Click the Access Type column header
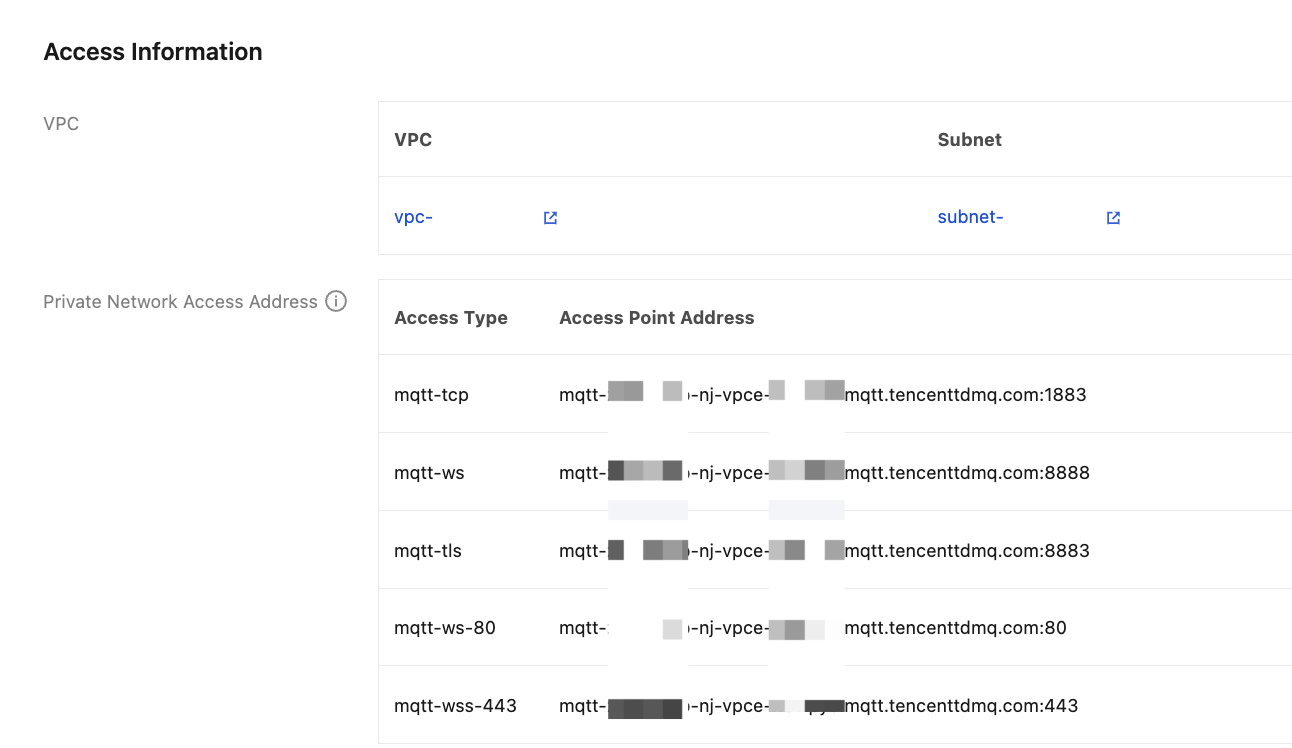The height and width of the screenshot is (748, 1292). (x=451, y=318)
